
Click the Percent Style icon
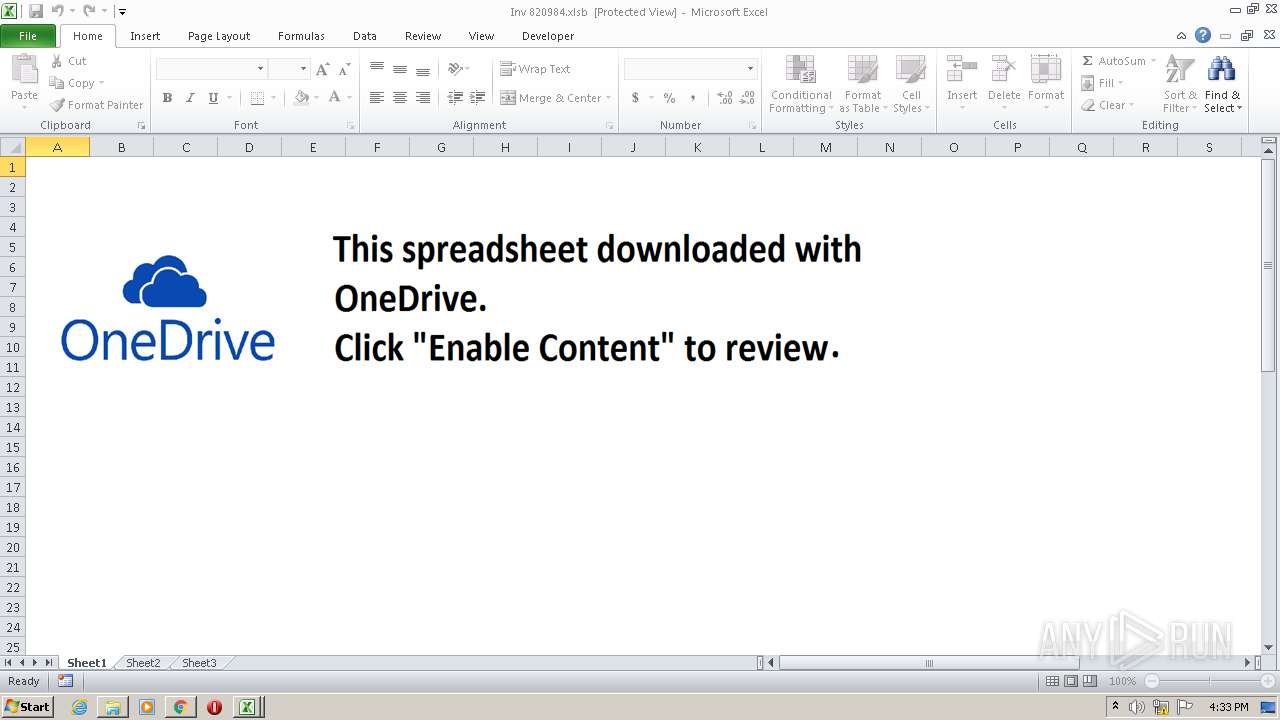(x=669, y=98)
